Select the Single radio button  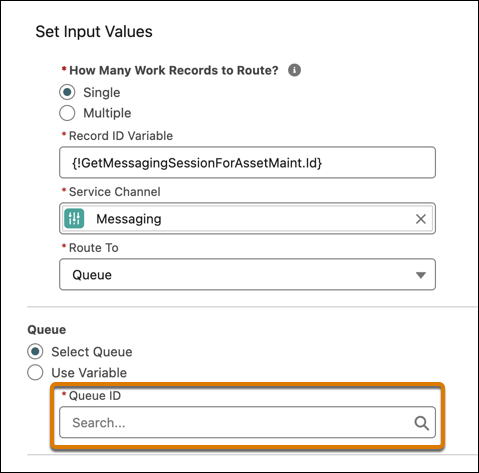[x=67, y=92]
